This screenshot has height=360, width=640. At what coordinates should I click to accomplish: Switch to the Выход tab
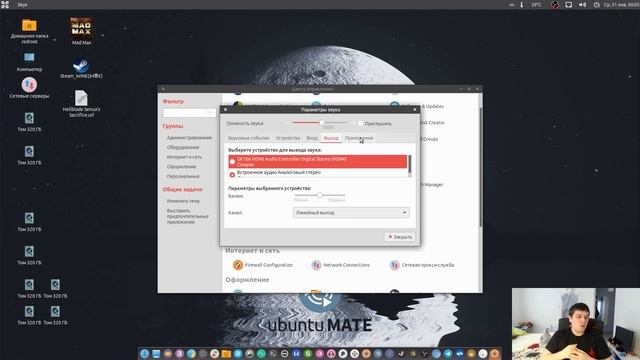point(331,138)
